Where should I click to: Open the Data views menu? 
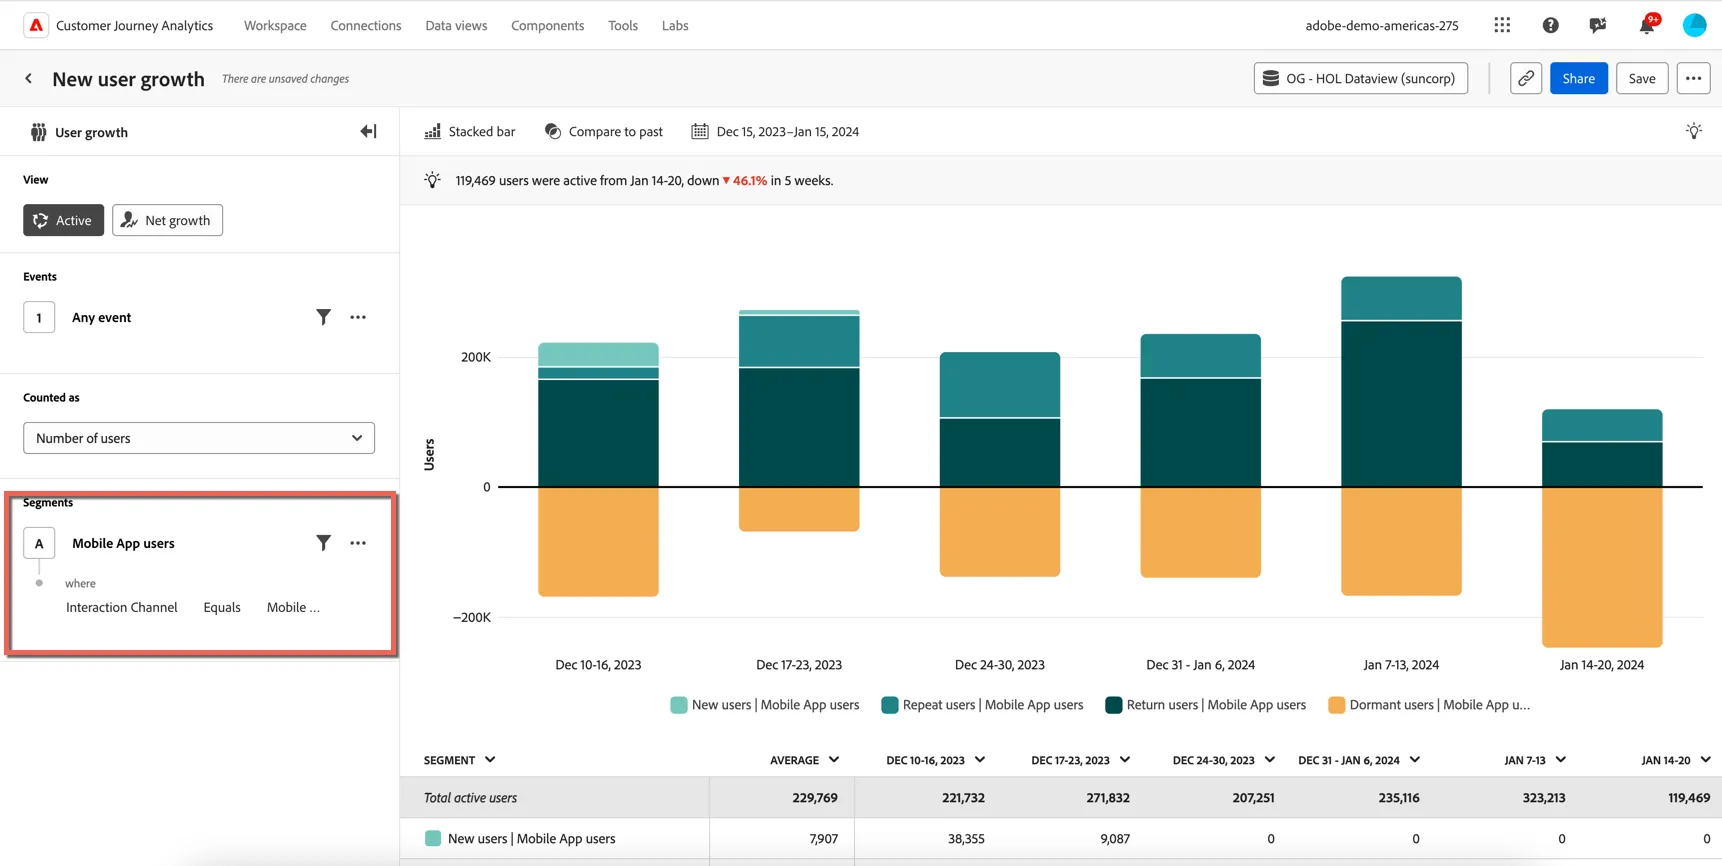click(x=456, y=25)
